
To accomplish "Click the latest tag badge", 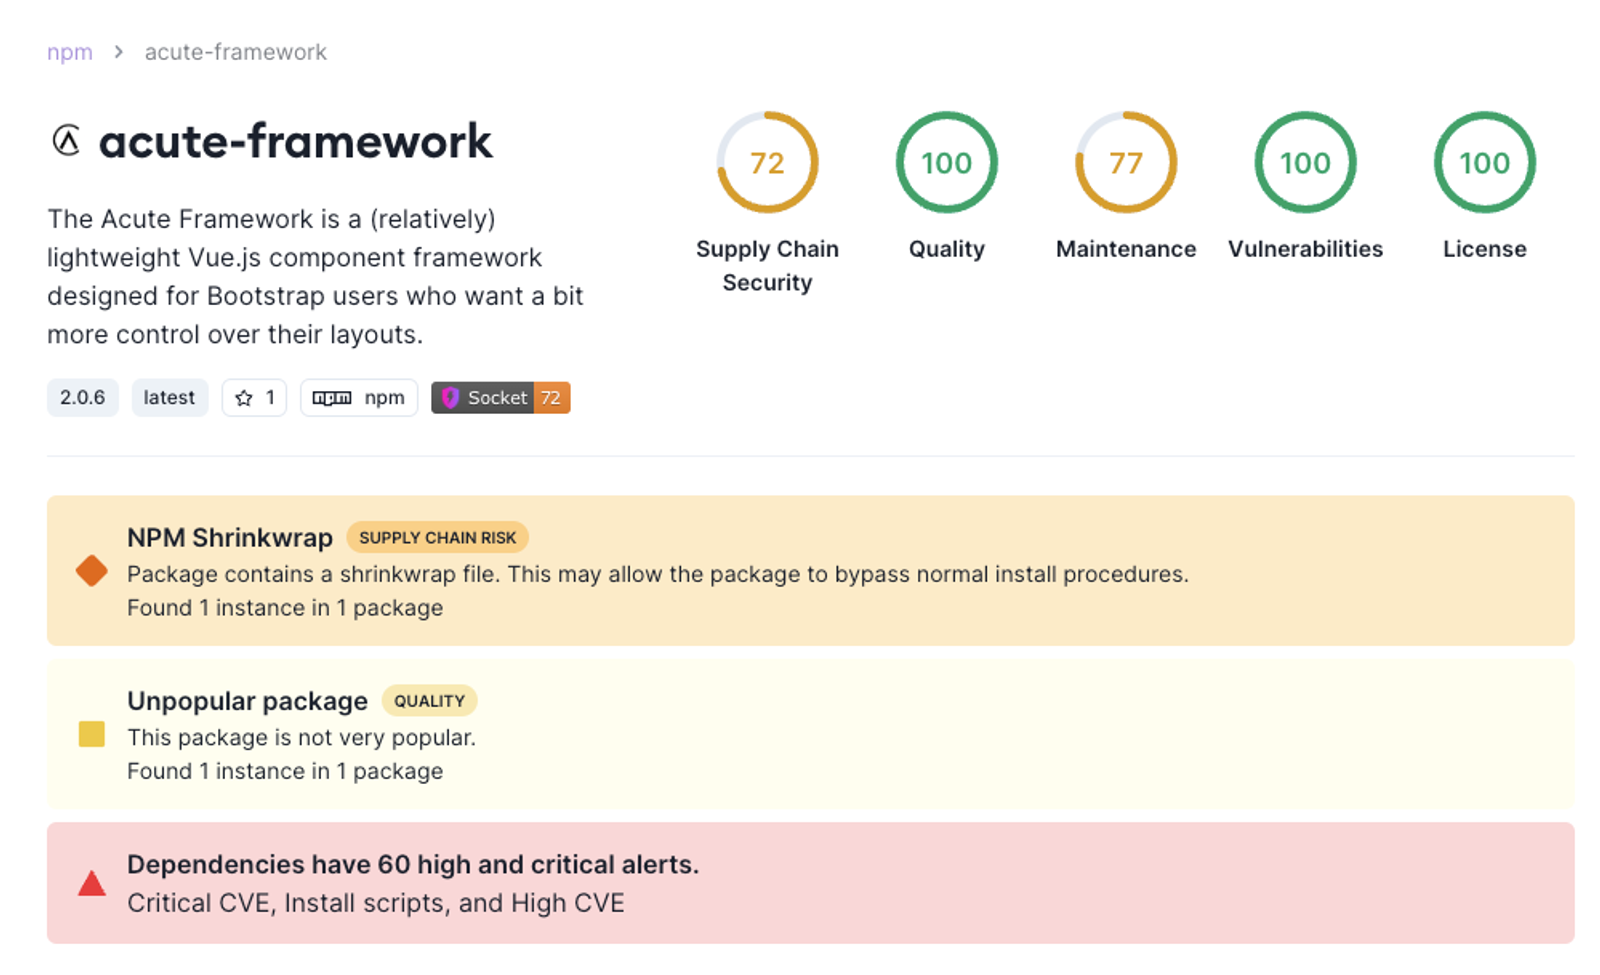I will (169, 398).
